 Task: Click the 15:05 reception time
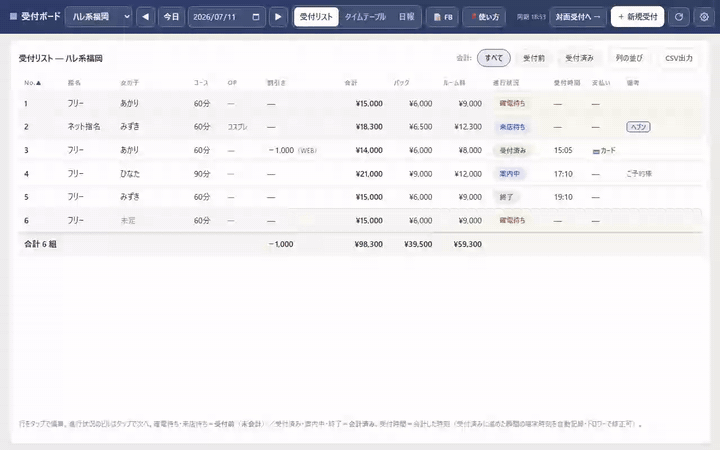(x=563, y=150)
